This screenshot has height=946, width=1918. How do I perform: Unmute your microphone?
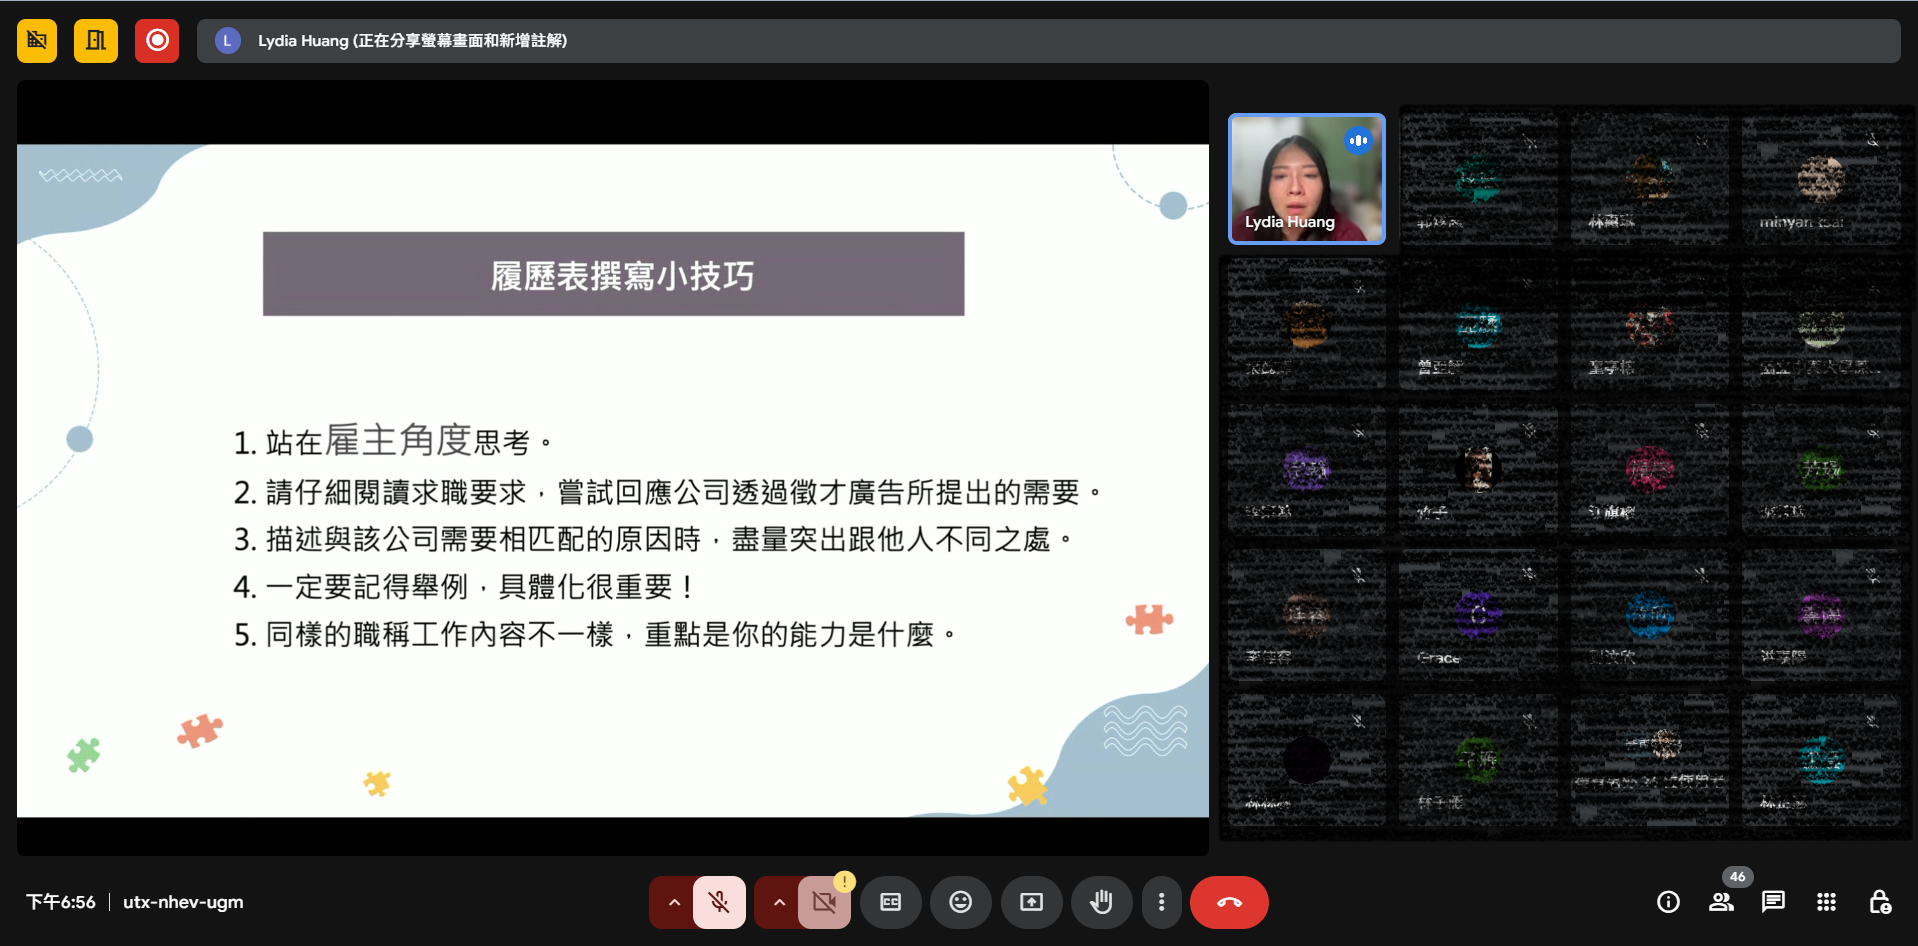click(x=719, y=902)
